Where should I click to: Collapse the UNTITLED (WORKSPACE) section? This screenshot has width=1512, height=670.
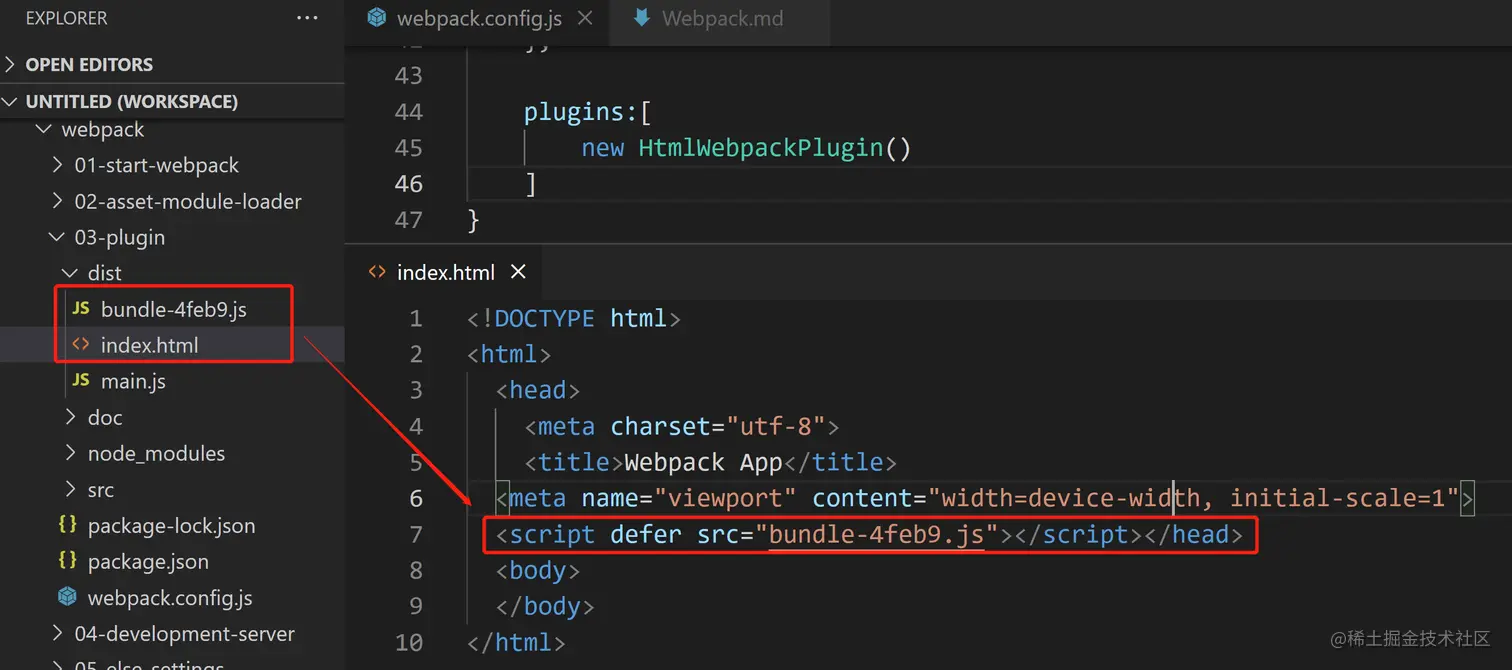(x=10, y=101)
